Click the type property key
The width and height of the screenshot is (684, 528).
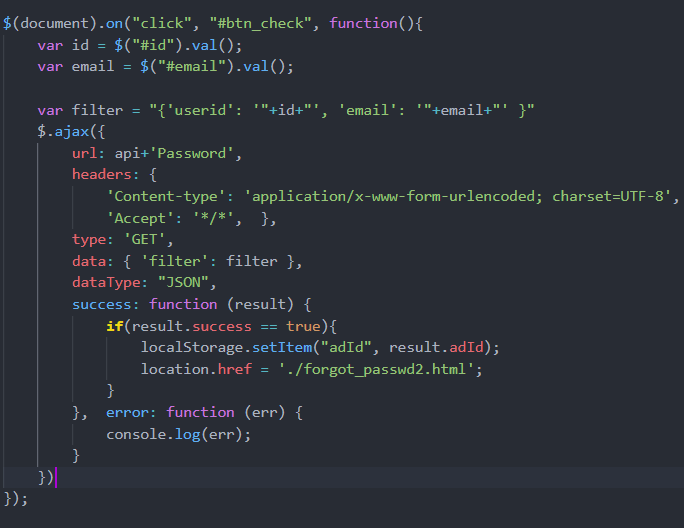[x=89, y=240]
